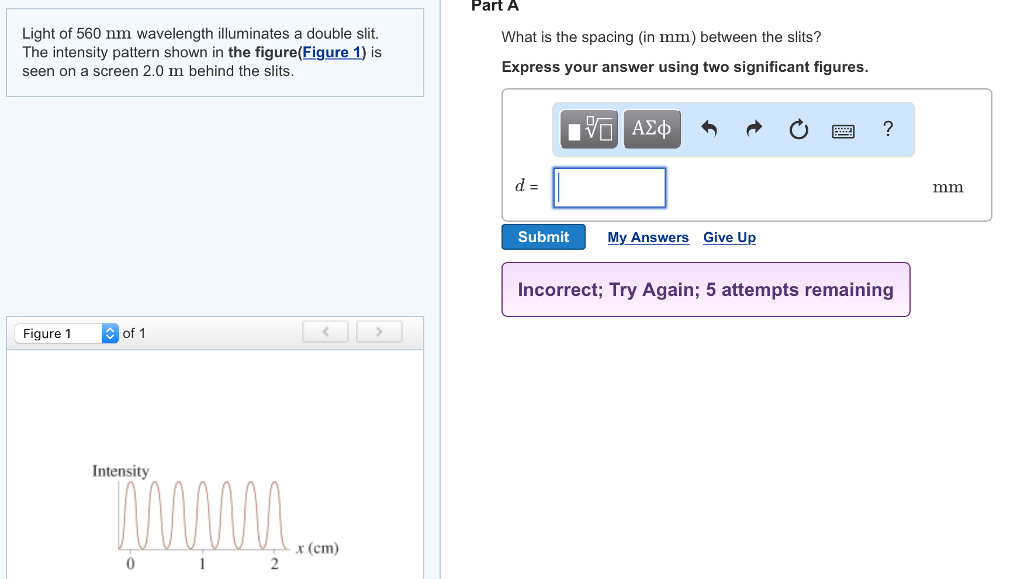Image resolution: width=1024 pixels, height=579 pixels.
Task: Go to next figure with right chevron
Action: point(379,332)
